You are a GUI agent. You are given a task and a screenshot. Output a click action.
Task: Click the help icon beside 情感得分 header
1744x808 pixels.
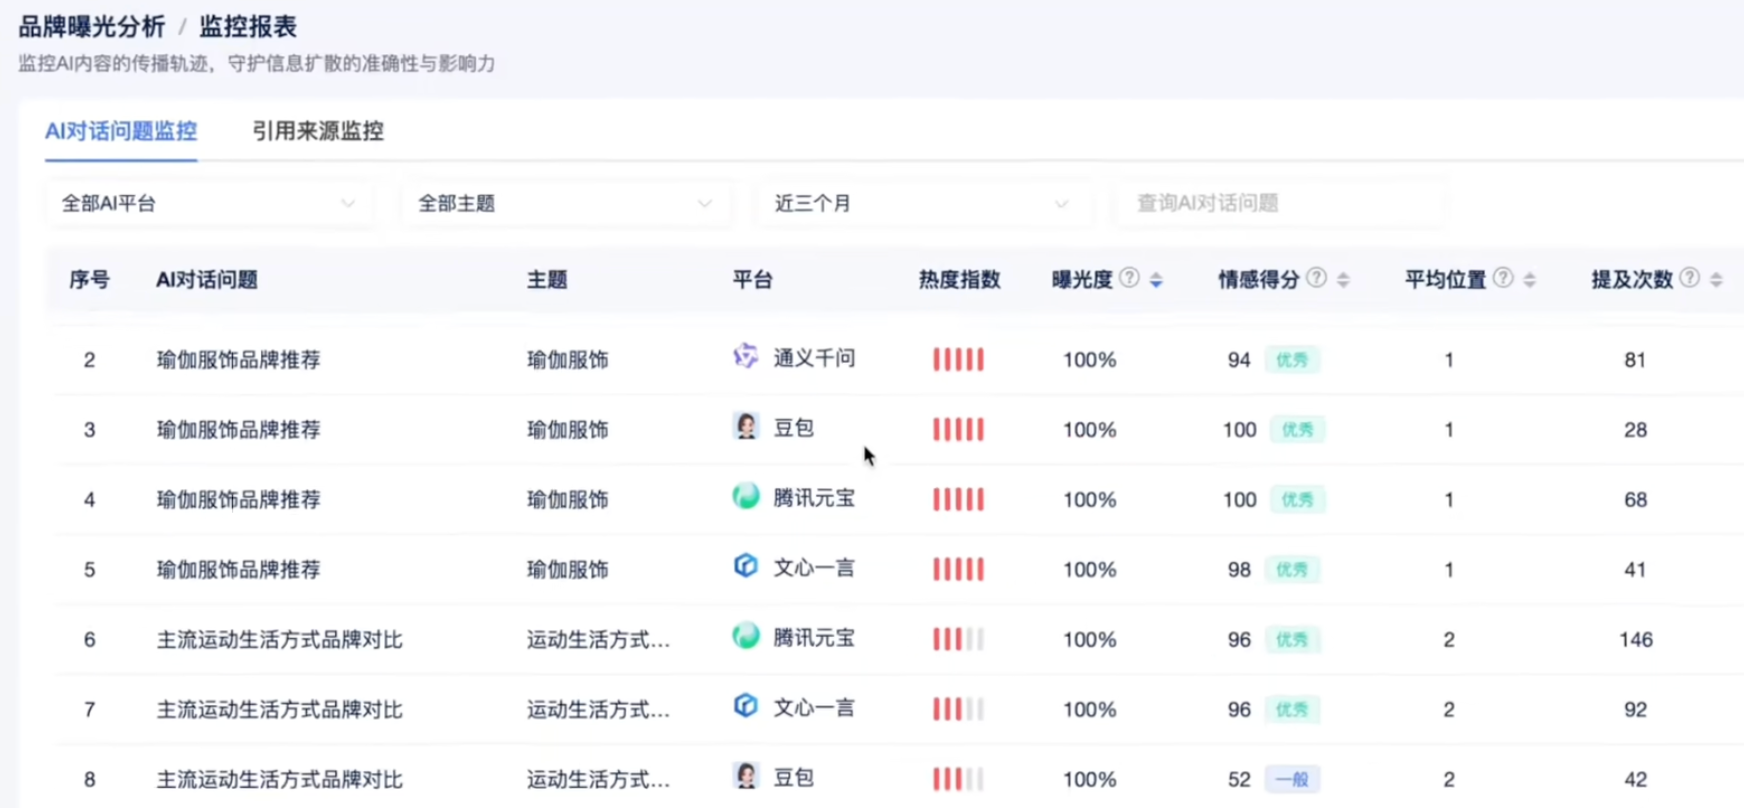coord(1316,279)
